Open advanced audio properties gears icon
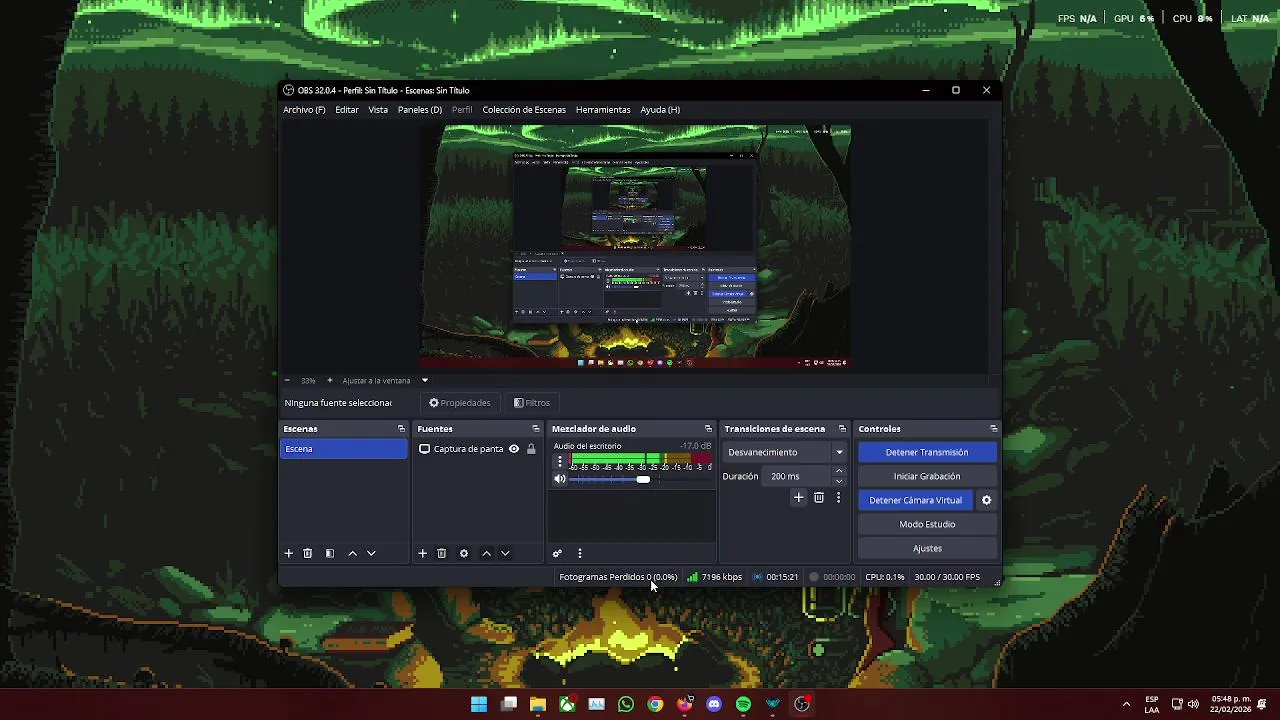Image resolution: width=1280 pixels, height=720 pixels. (557, 553)
